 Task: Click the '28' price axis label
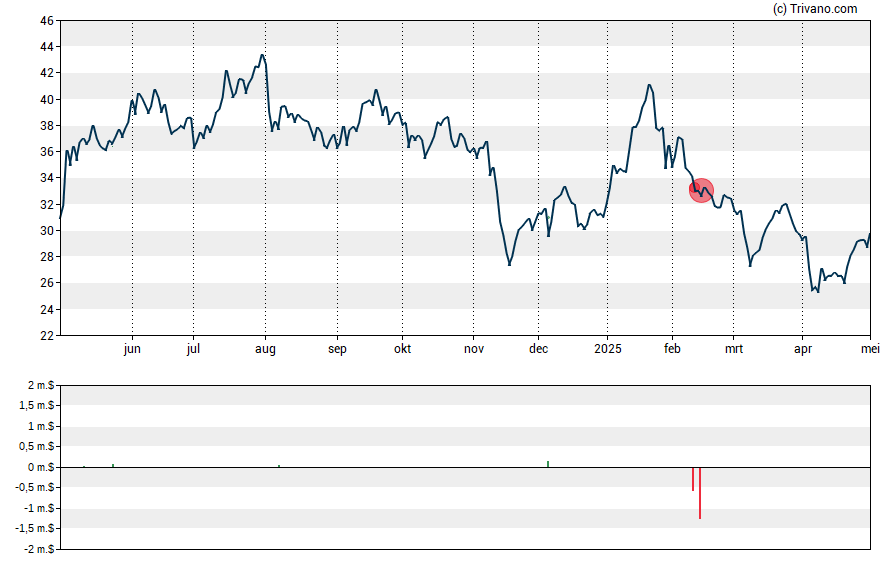[x=47, y=257]
